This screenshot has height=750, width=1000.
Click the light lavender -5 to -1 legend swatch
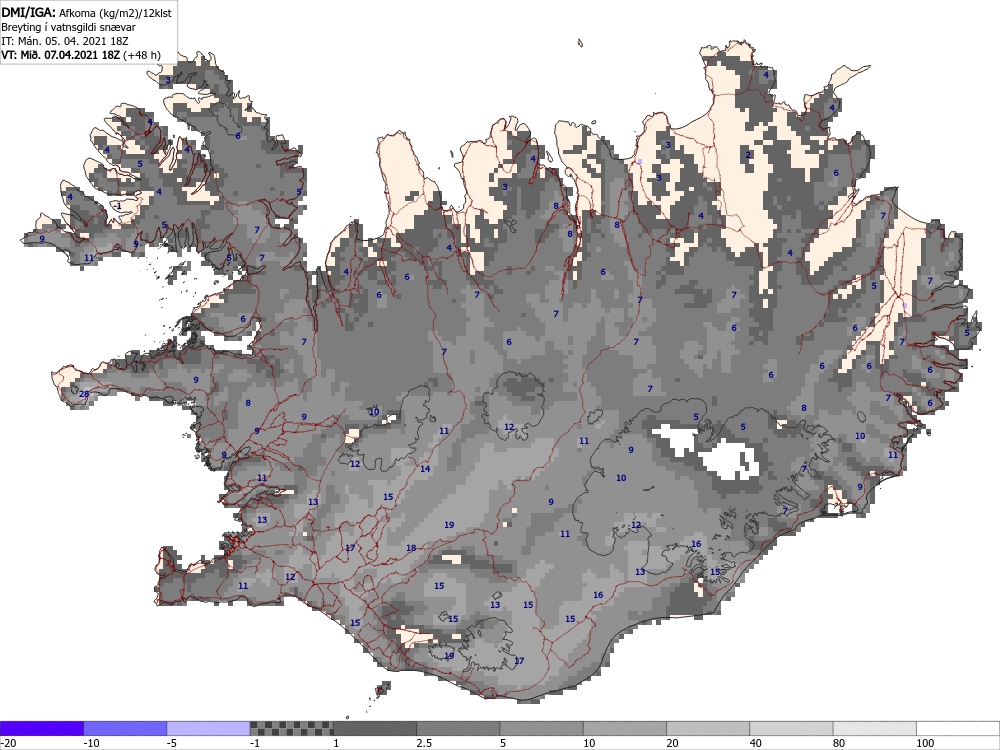point(208,728)
